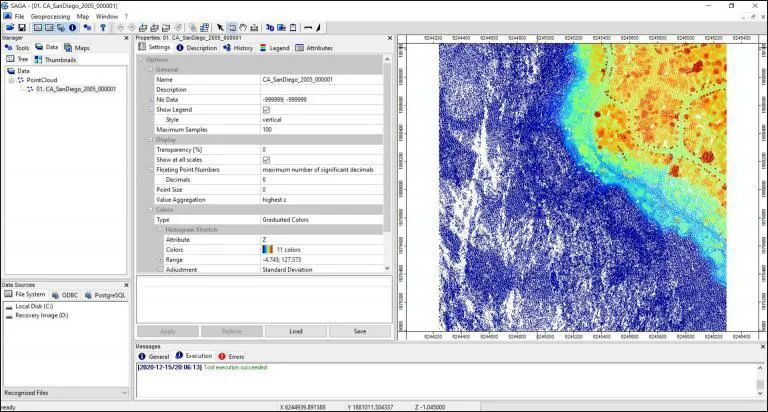Open the ? help menu
Screen dimensions: 768x412
(x=126, y=16)
